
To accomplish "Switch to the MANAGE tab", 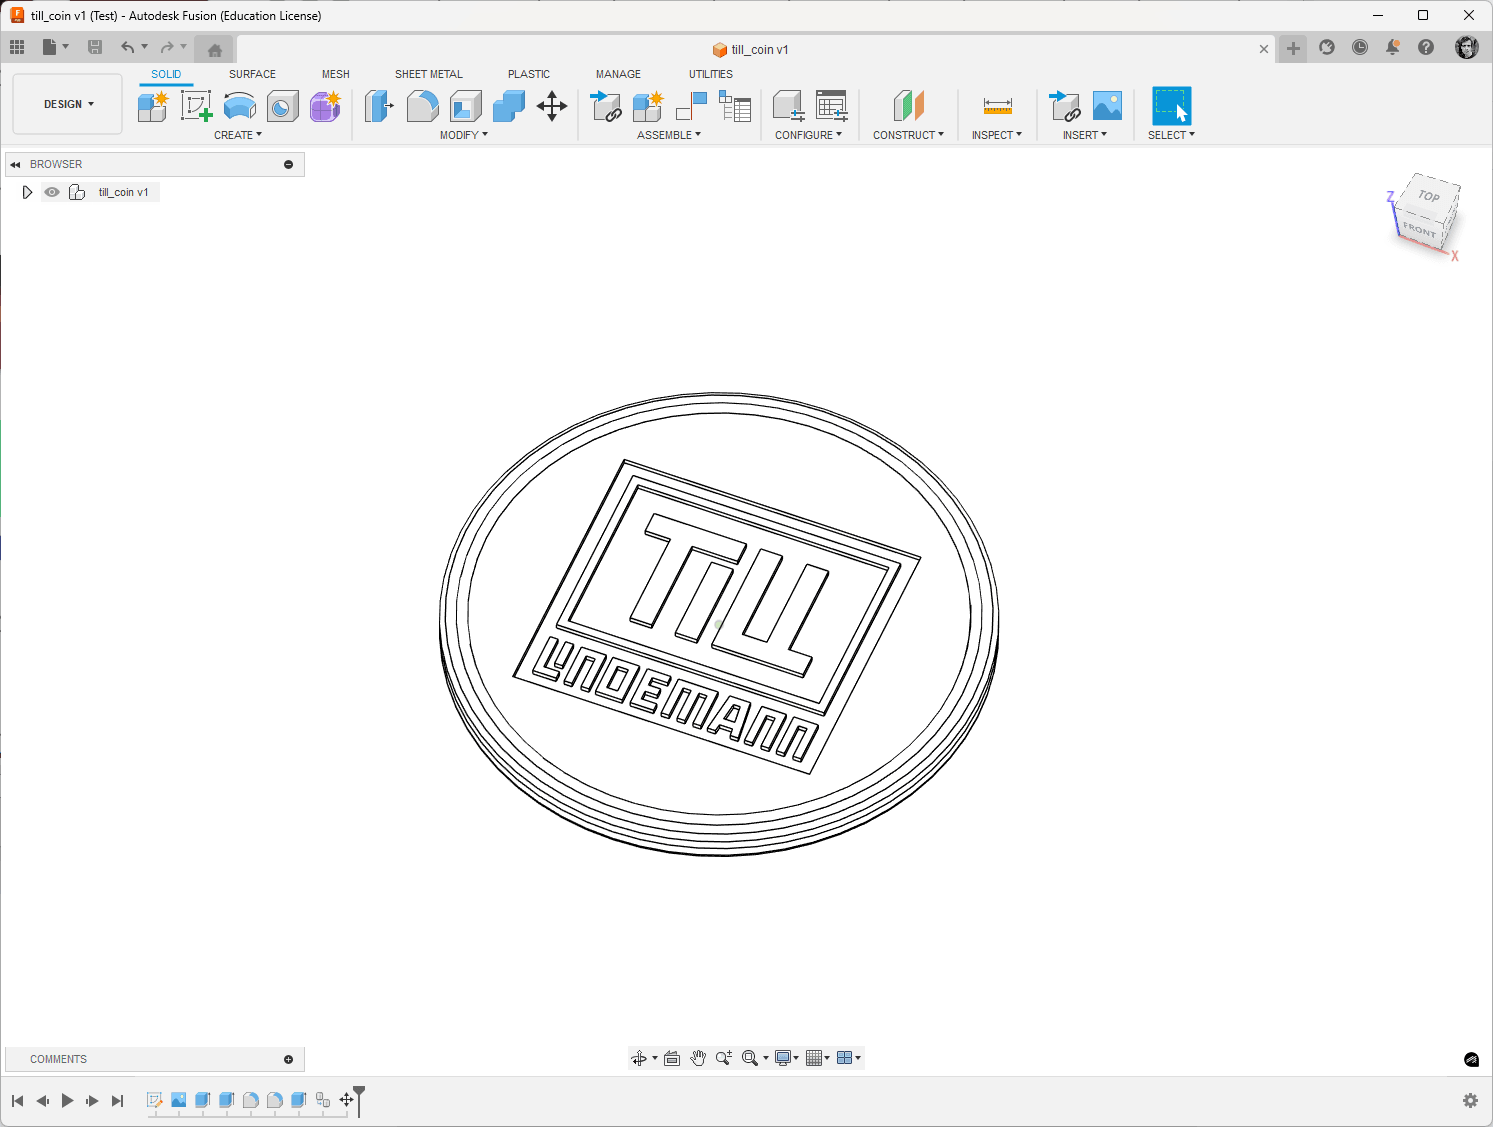I will click(x=618, y=74).
